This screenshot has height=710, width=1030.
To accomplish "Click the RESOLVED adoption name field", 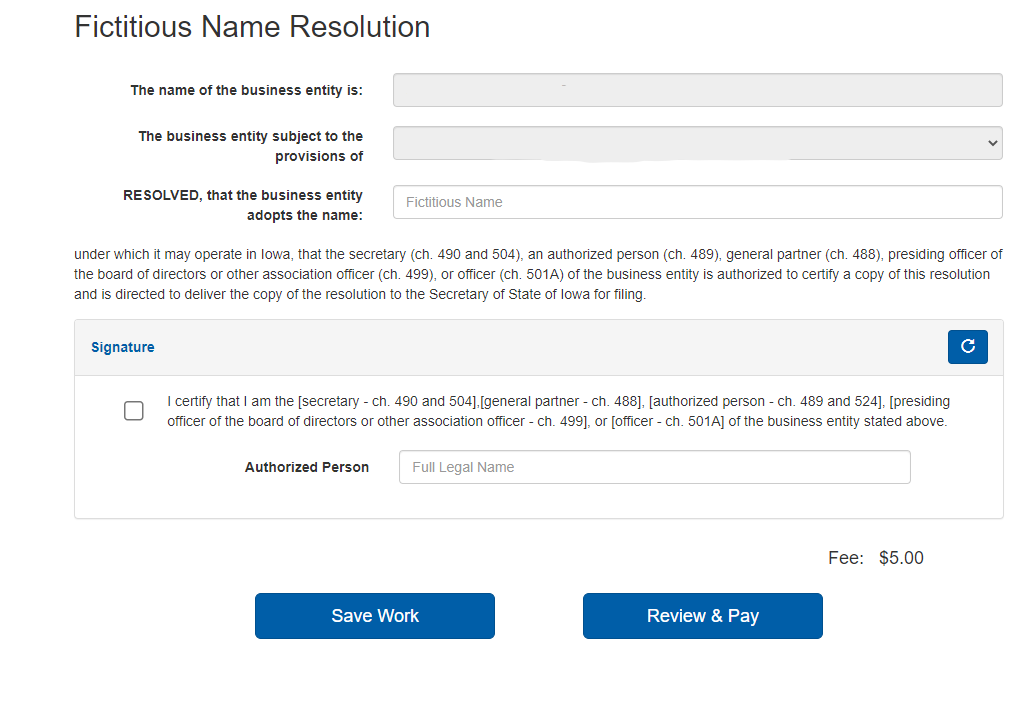I will [x=697, y=202].
